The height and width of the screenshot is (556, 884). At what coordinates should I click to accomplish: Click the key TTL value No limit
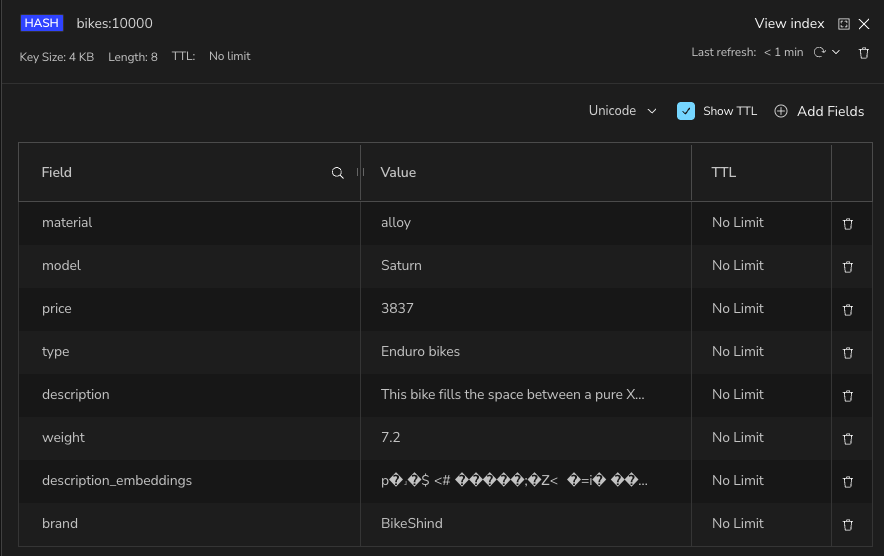[229, 56]
